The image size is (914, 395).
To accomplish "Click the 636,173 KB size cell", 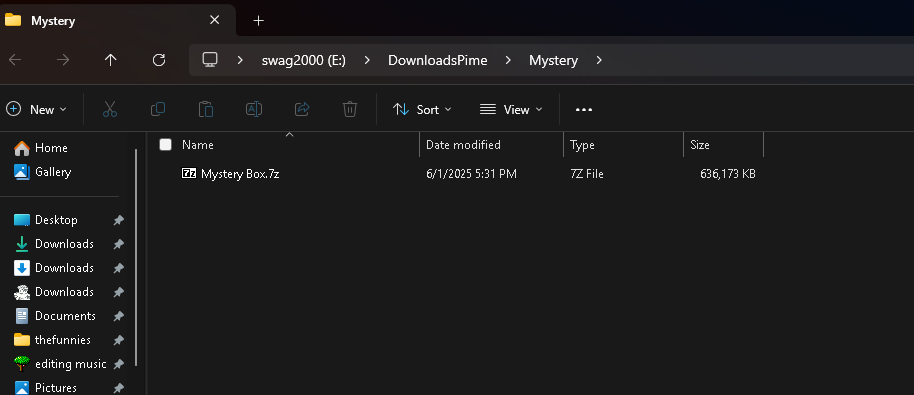I will (727, 174).
